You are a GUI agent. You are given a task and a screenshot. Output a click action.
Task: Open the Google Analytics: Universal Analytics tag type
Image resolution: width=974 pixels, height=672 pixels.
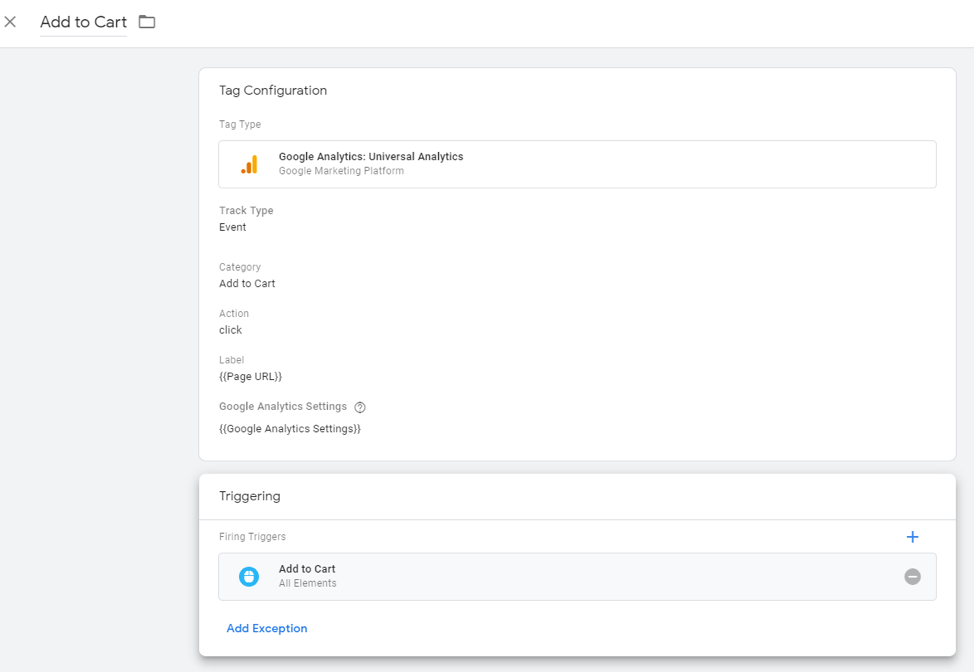pyautogui.click(x=577, y=164)
